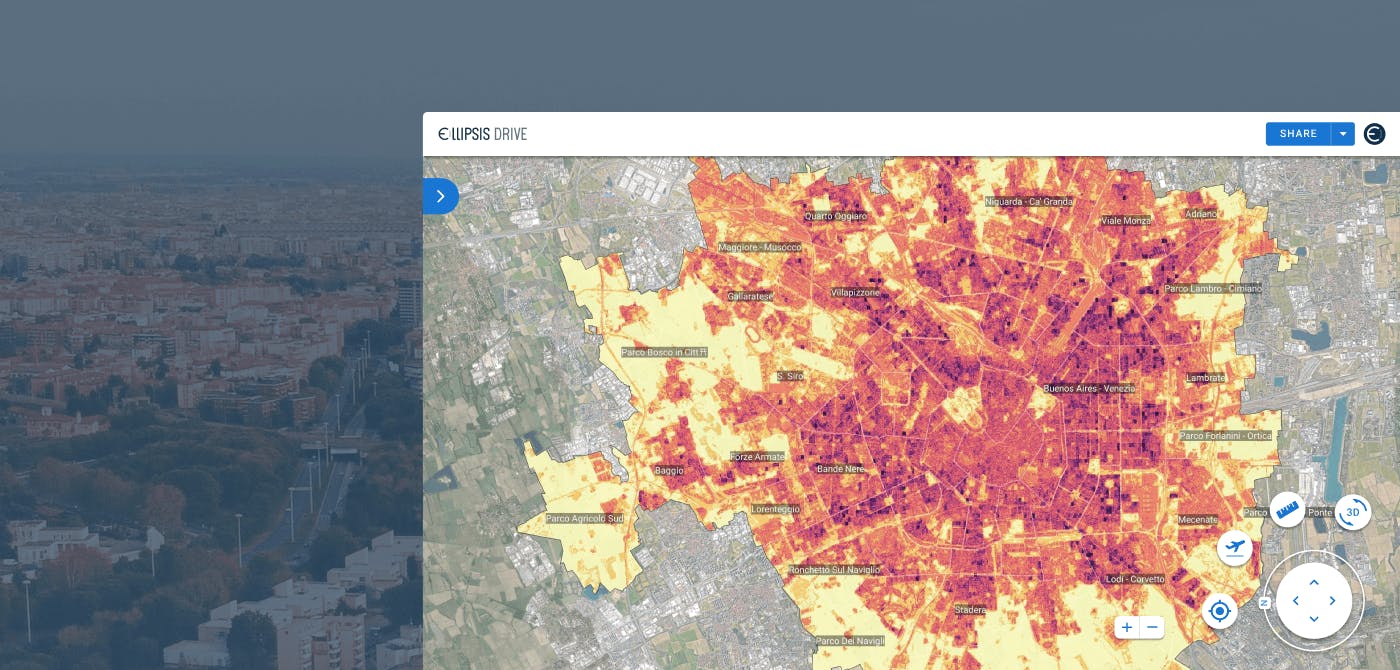Click the Lorenteggio map label
The width and height of the screenshot is (1400, 670).
[x=776, y=509]
